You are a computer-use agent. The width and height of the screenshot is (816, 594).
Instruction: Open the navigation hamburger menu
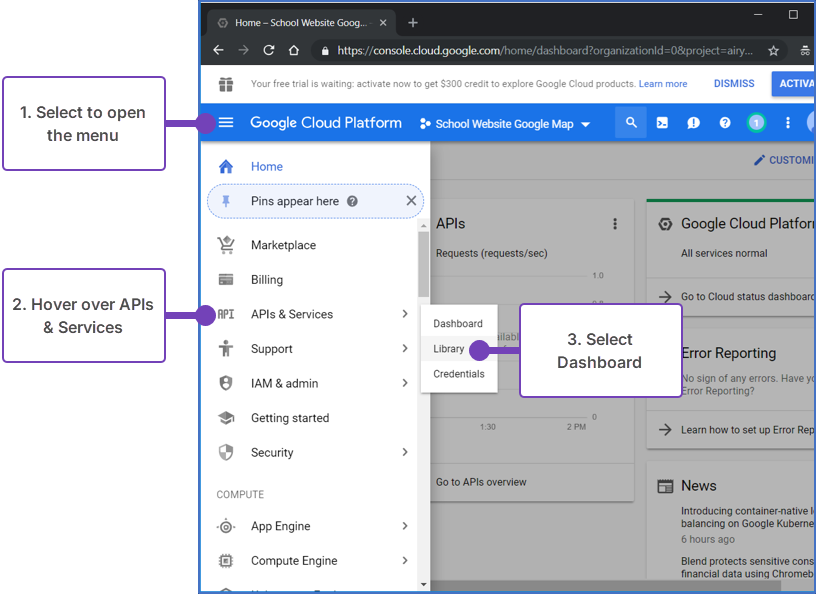[x=225, y=122]
